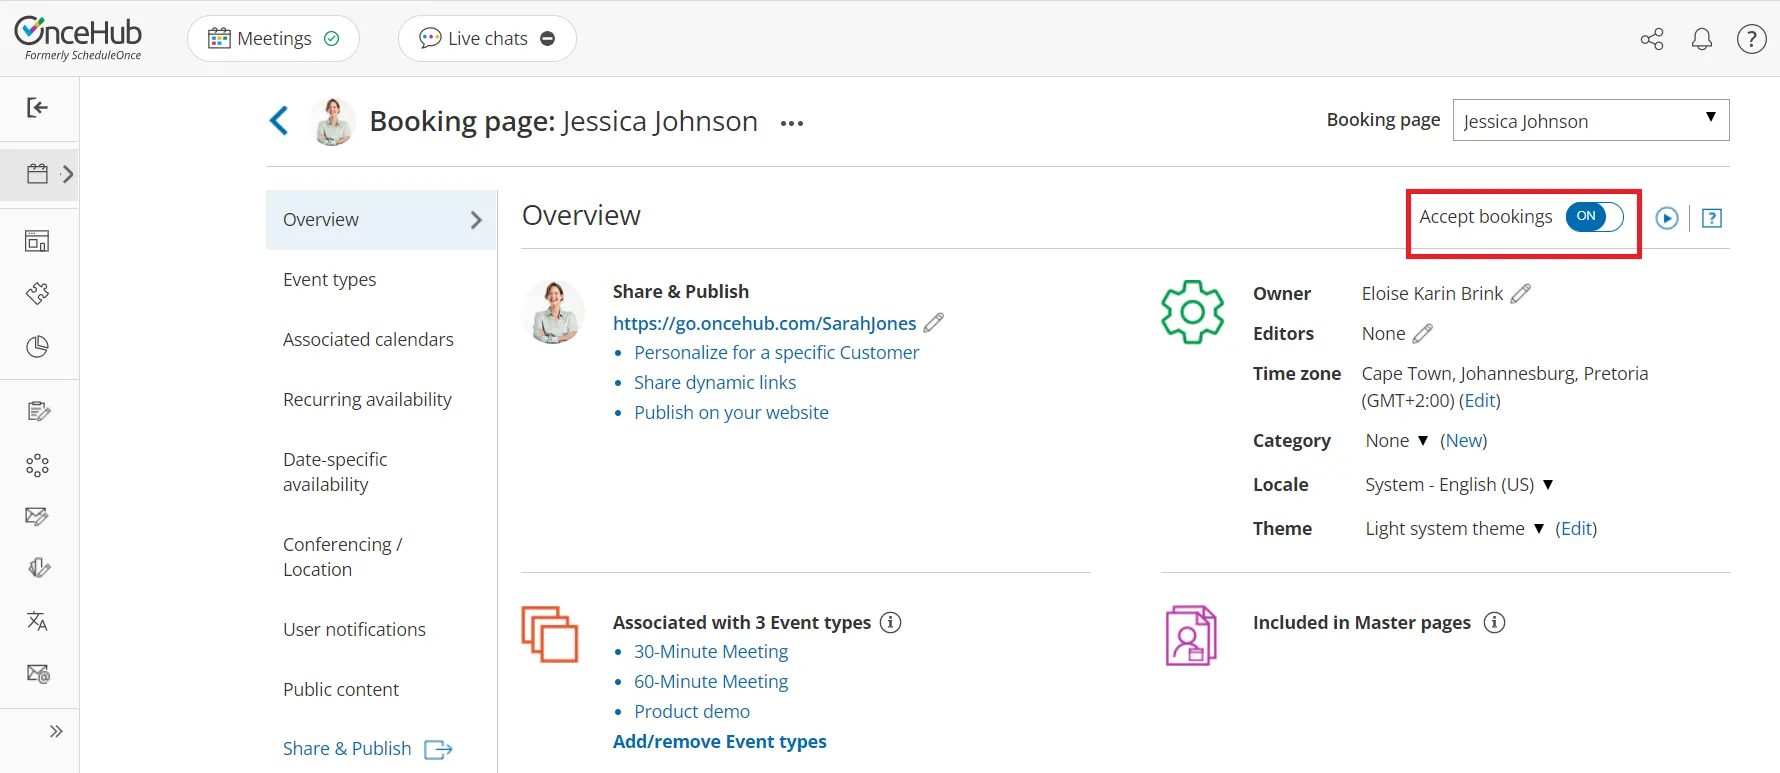Go to Associated calendars section
Viewport: 1780px width, 773px height.
[368, 340]
